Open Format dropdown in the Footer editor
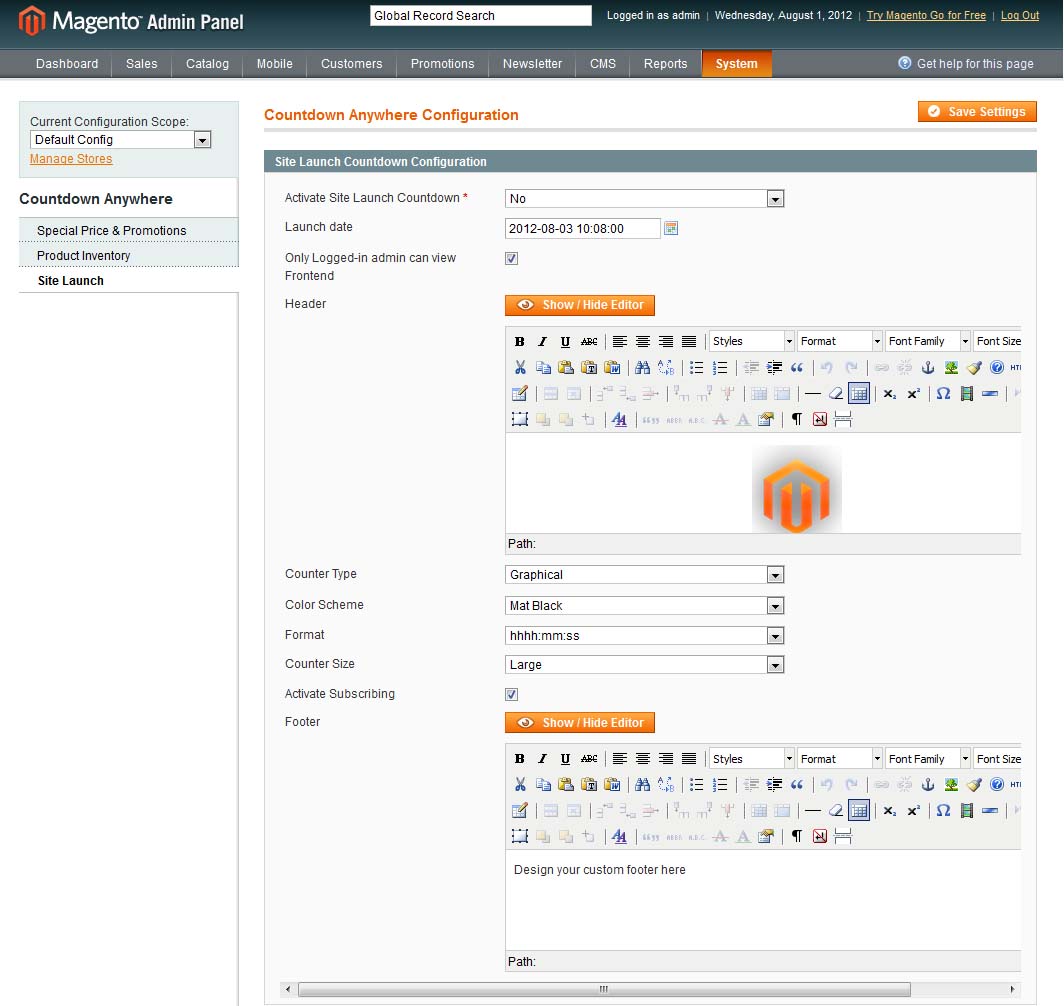The image size is (1064, 1006). tap(839, 759)
